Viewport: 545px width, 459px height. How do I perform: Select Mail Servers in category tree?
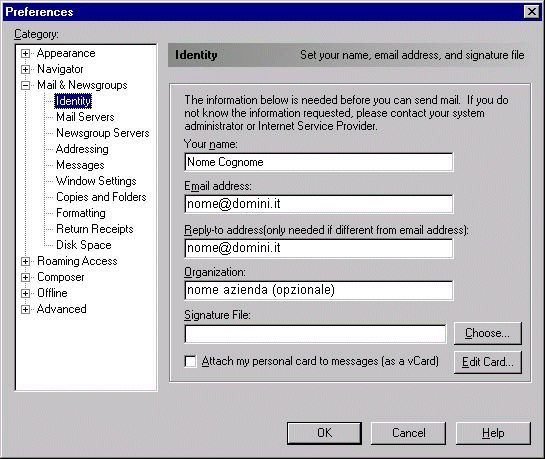[85, 117]
